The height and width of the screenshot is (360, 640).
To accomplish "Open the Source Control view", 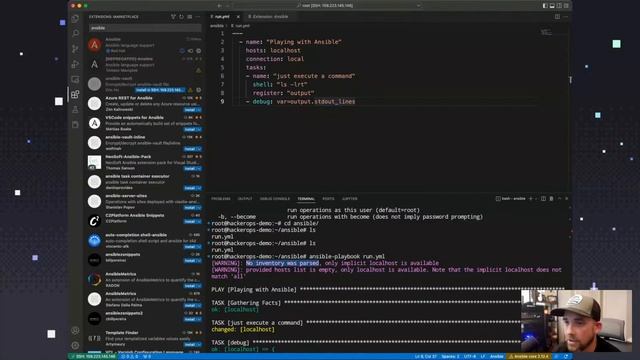I will point(75,49).
